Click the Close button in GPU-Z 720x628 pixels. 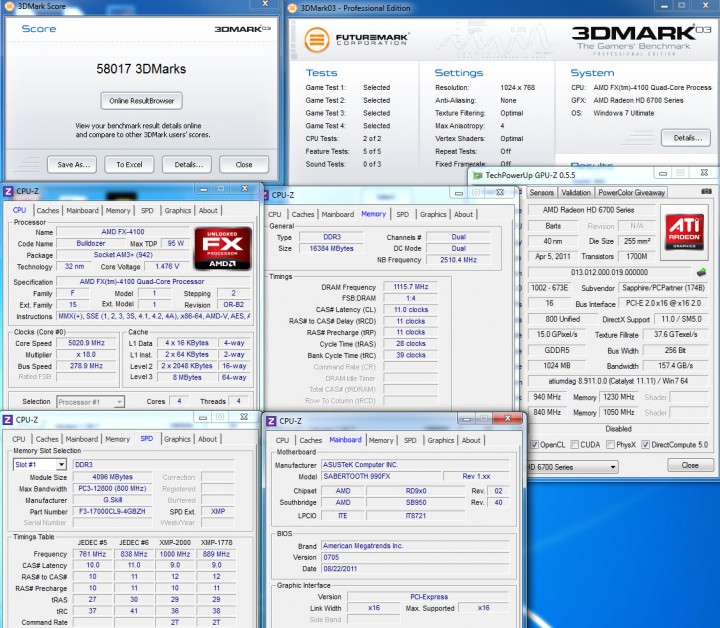(690, 465)
